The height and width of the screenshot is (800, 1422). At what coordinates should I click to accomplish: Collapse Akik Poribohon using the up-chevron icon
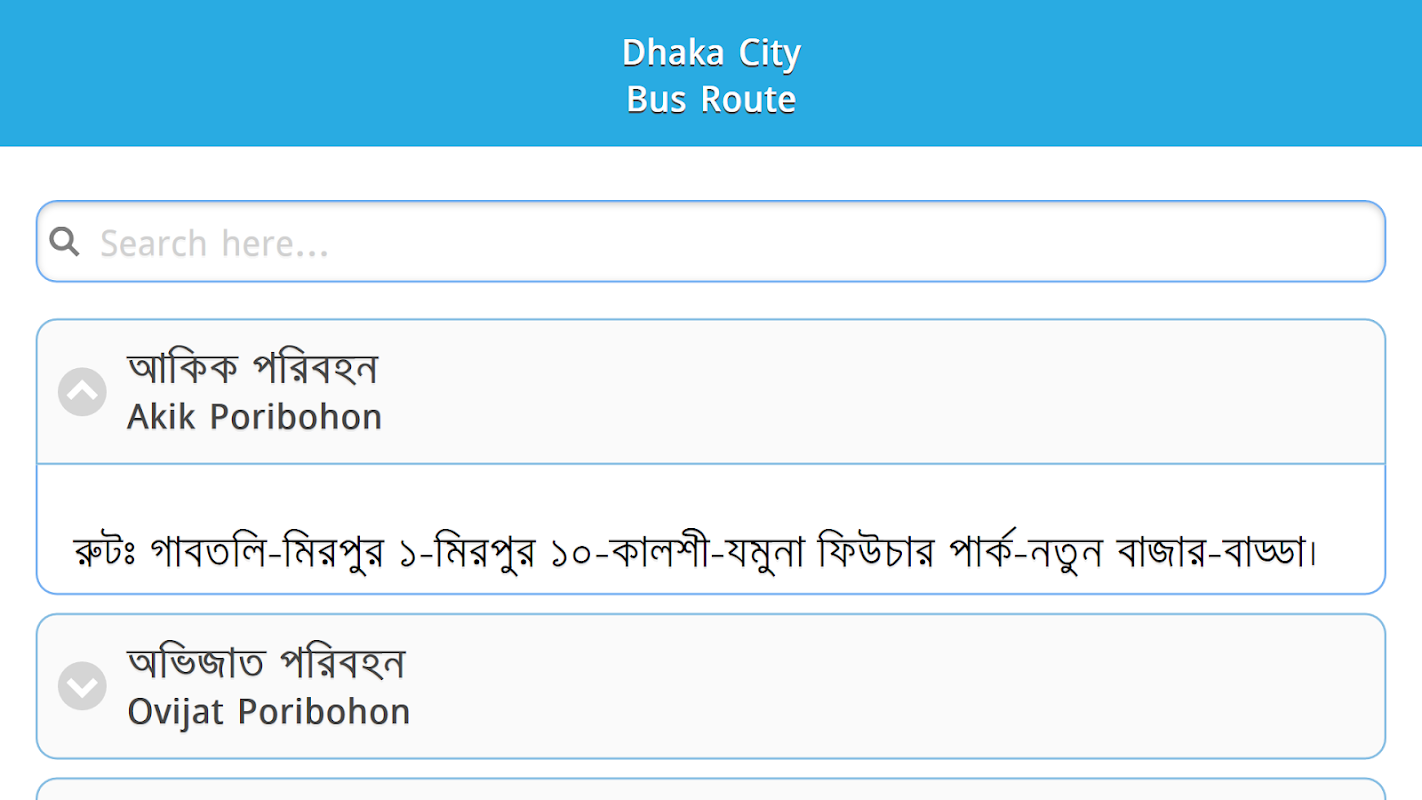(82, 391)
